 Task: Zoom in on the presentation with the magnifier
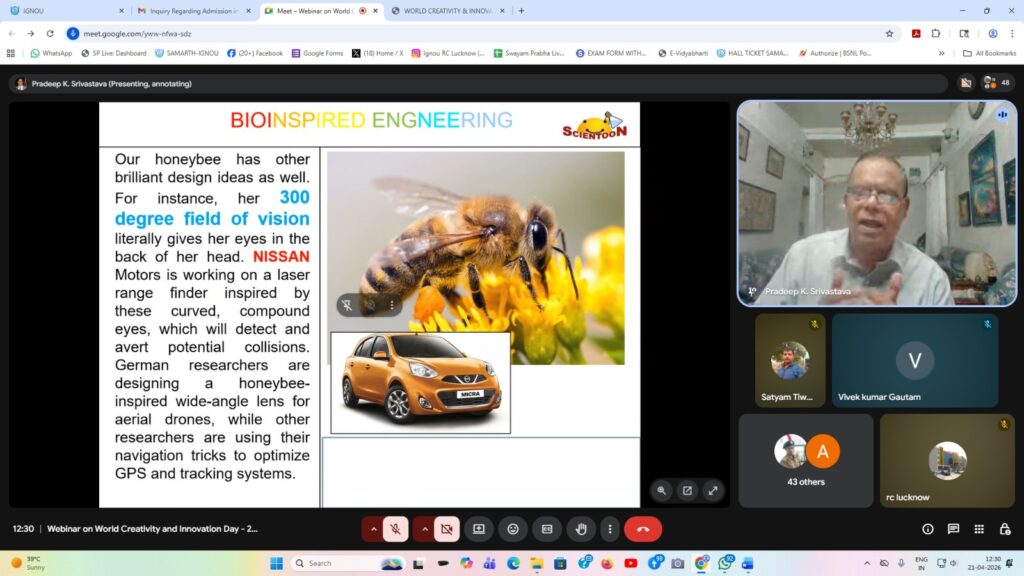[x=662, y=490]
